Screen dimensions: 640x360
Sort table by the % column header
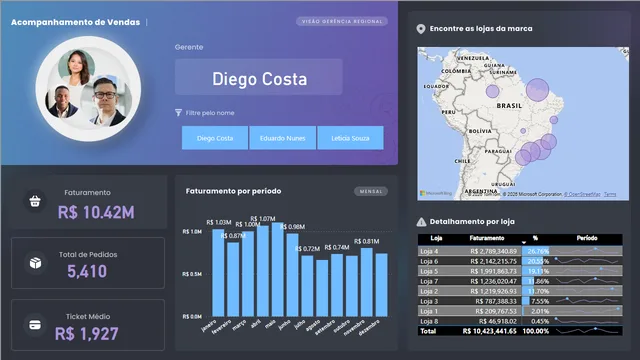click(535, 238)
